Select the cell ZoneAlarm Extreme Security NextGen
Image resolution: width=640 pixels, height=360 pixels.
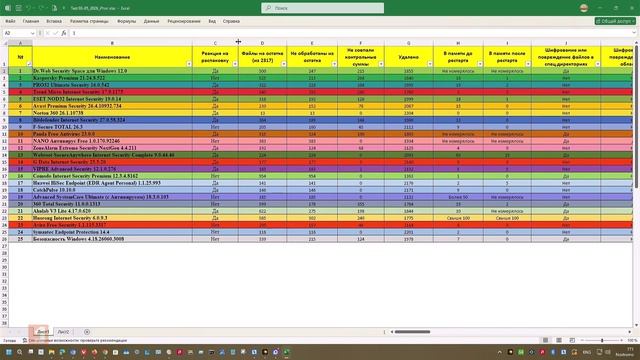112,148
